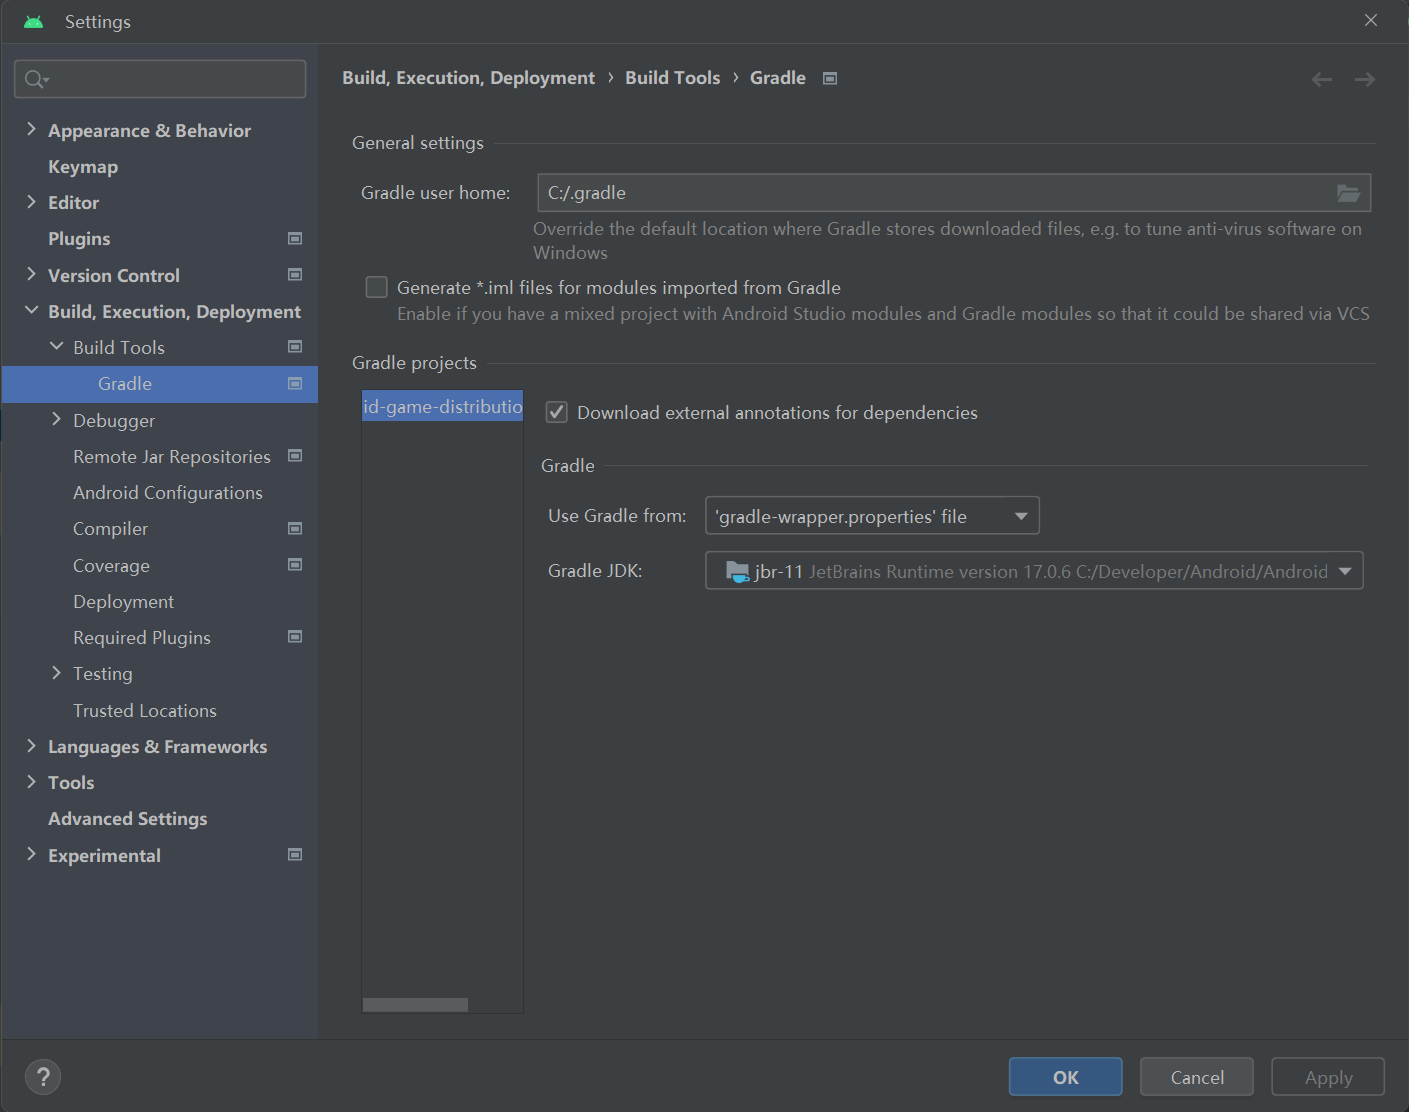Open Compiler settings page
This screenshot has width=1409, height=1112.
tap(110, 529)
